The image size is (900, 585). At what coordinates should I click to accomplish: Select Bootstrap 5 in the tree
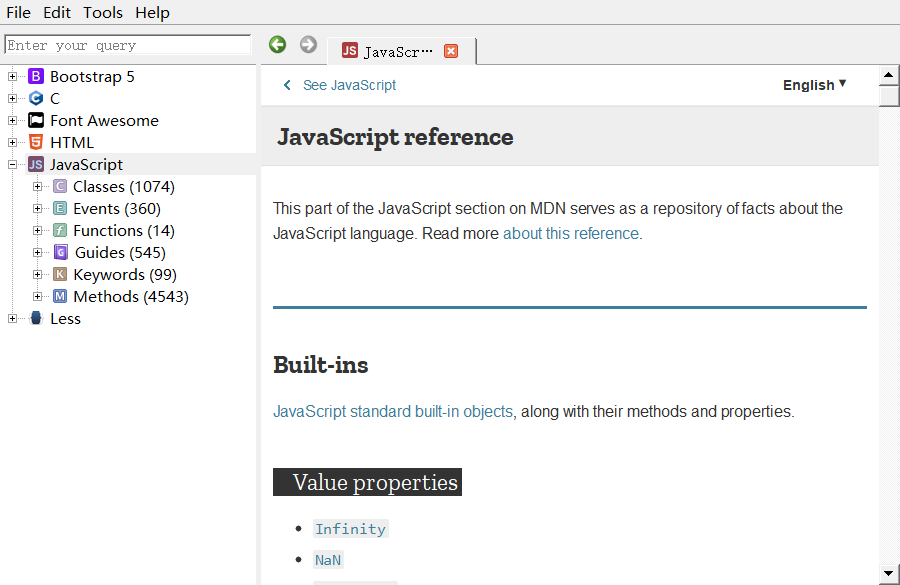tap(92, 76)
